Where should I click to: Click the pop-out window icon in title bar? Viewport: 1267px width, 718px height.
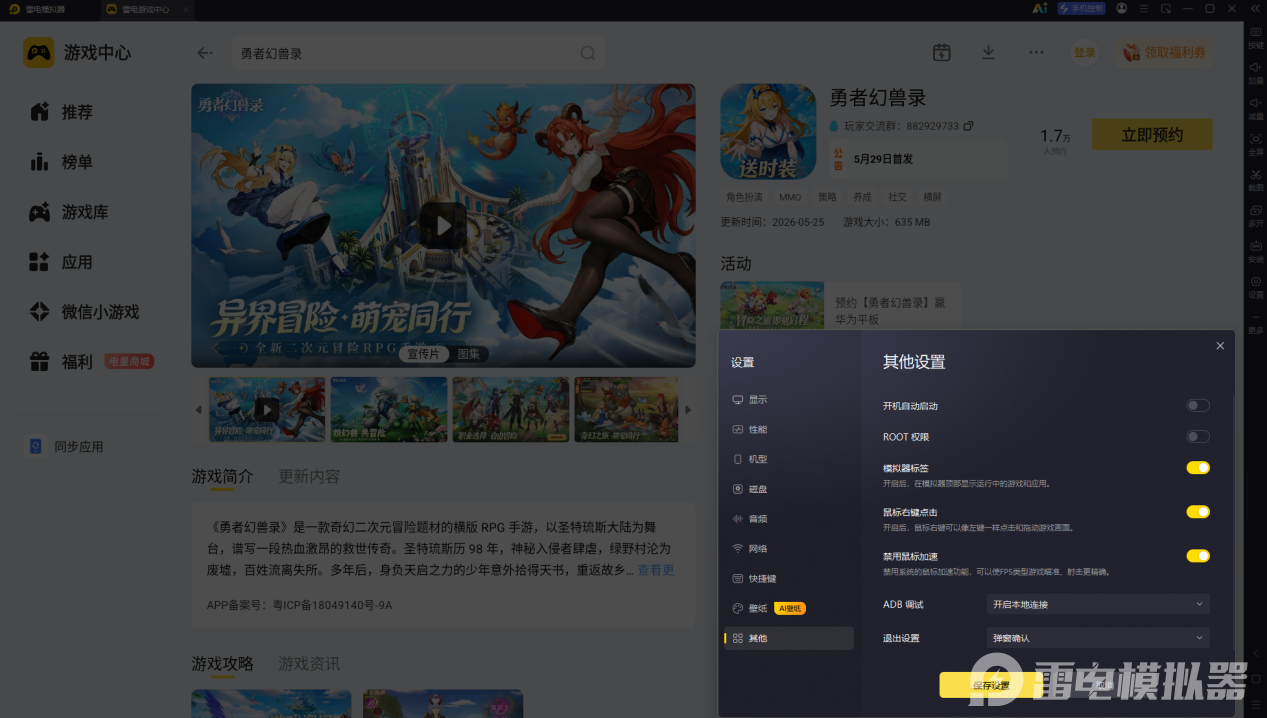(1165, 8)
